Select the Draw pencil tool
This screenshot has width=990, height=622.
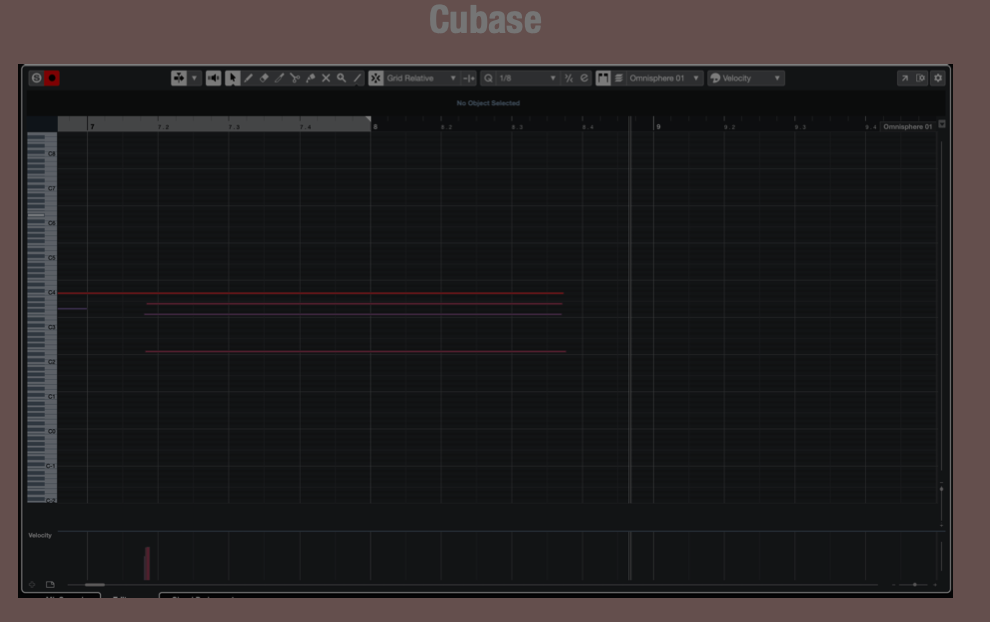pos(248,78)
